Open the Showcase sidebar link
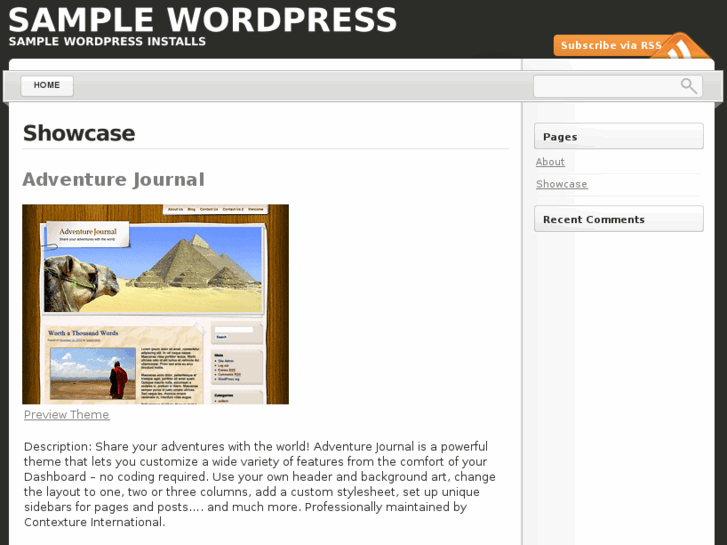This screenshot has height=545, width=727. (x=561, y=184)
